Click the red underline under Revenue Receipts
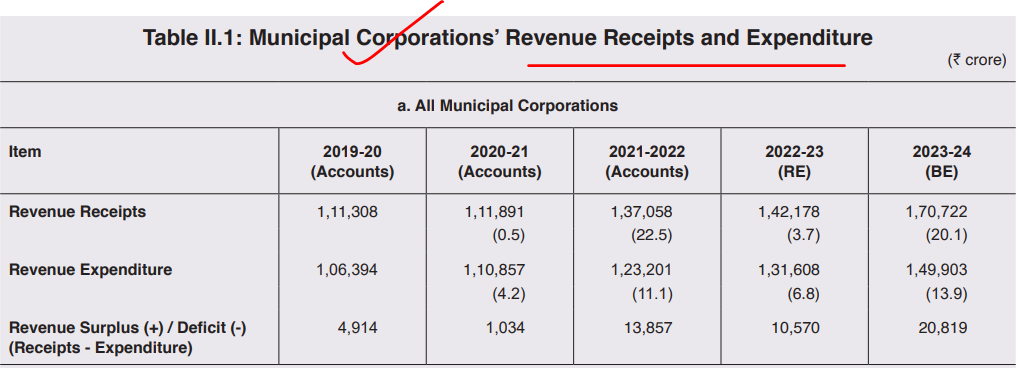Image resolution: width=1020 pixels, height=368 pixels. [686, 65]
